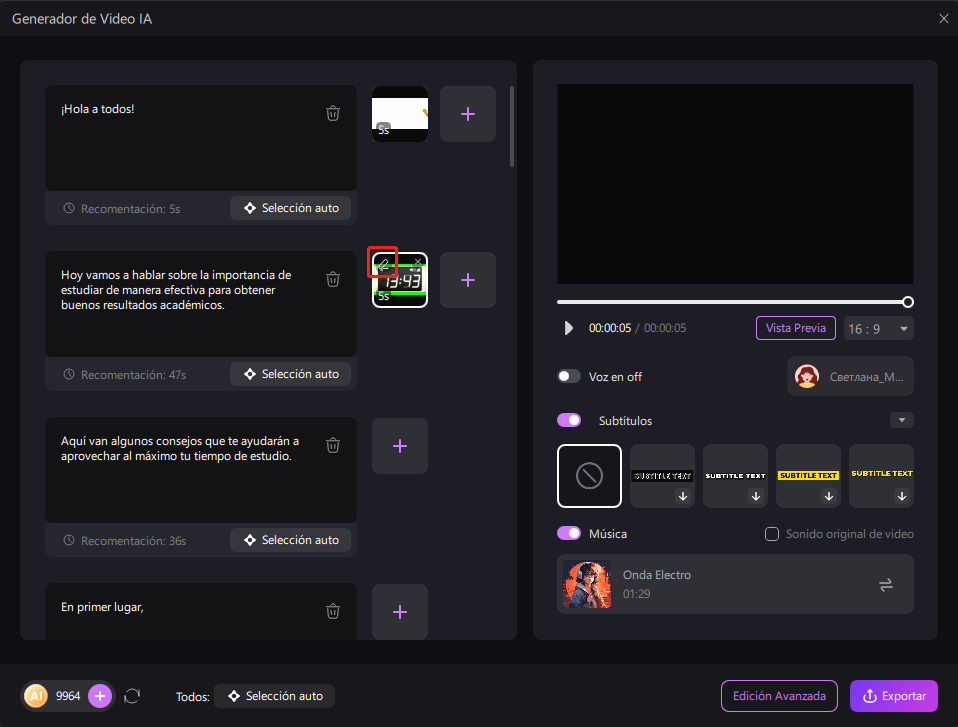Delete the "¡Hola a todos!" scene with trash icon
Image resolution: width=958 pixels, height=727 pixels.
(x=333, y=113)
